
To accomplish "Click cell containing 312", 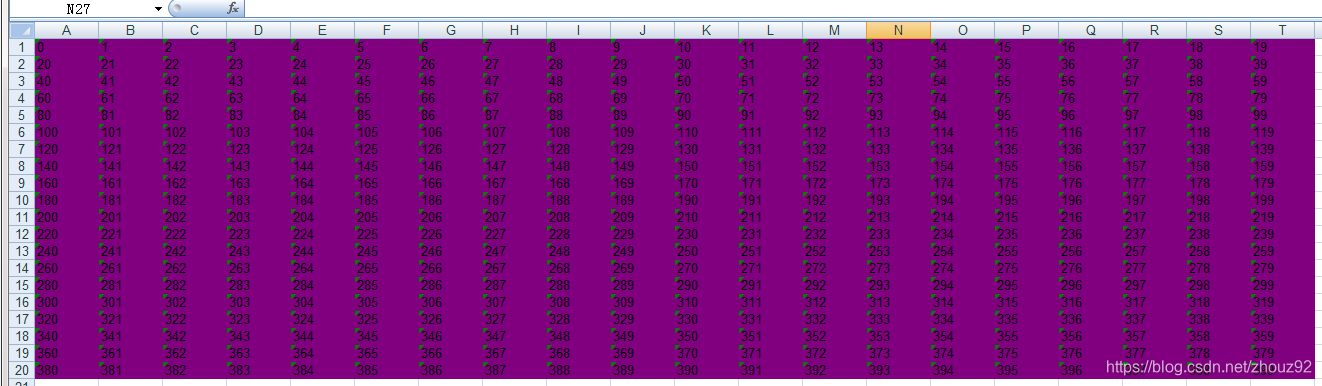I will (x=834, y=302).
